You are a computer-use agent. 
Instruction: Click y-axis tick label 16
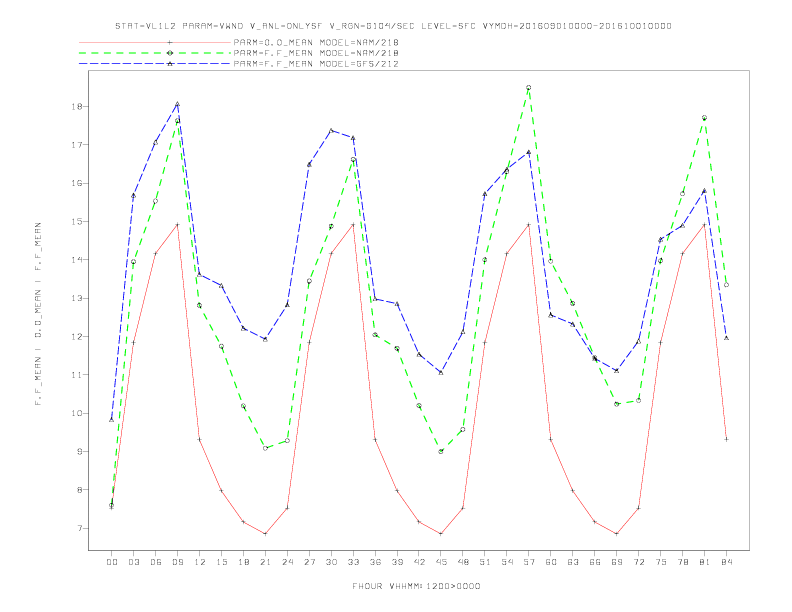[77, 183]
